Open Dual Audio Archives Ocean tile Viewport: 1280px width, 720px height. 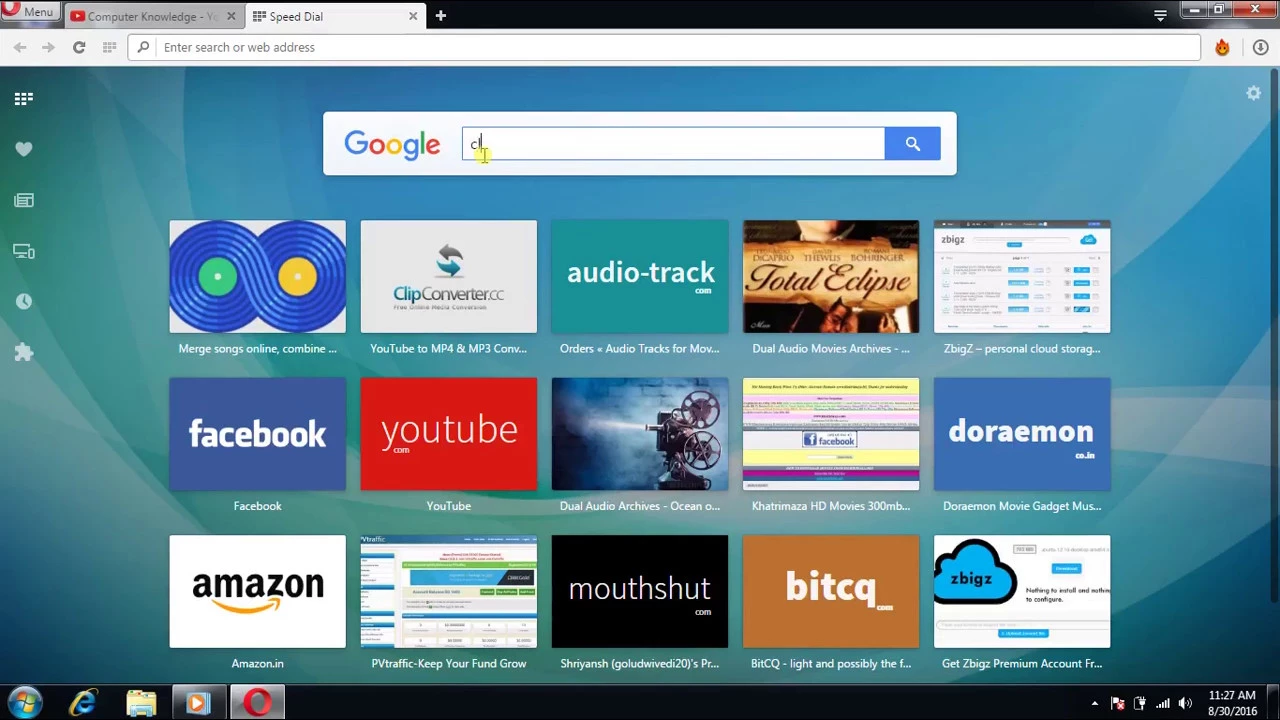(x=640, y=434)
